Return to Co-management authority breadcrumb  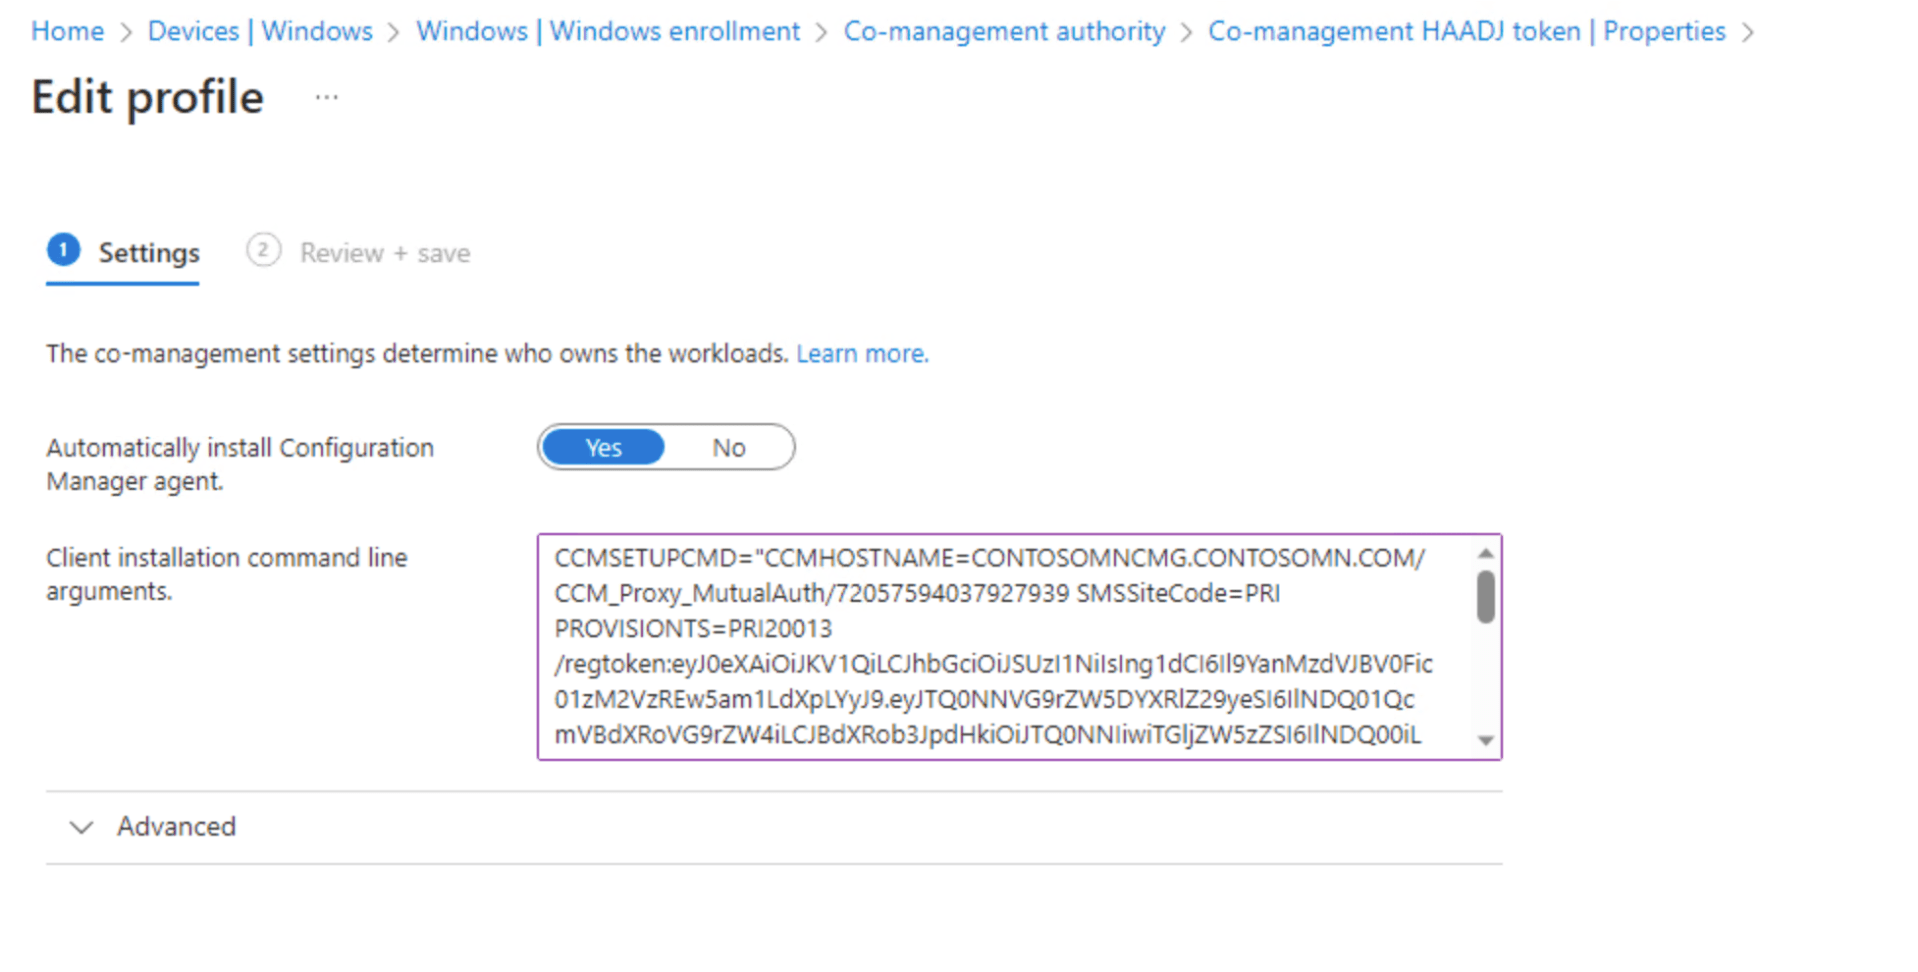click(x=1004, y=32)
